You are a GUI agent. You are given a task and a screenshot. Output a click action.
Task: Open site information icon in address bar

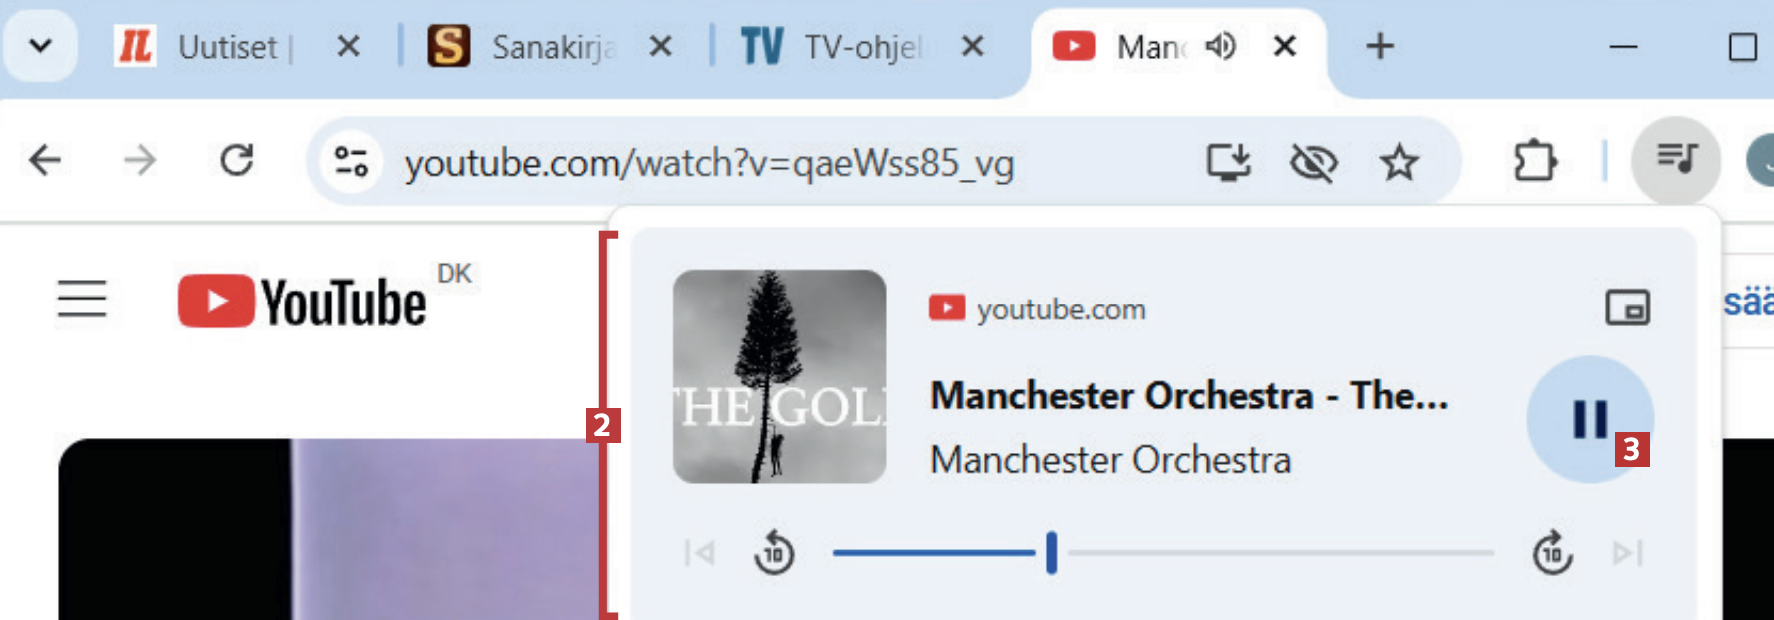351,161
